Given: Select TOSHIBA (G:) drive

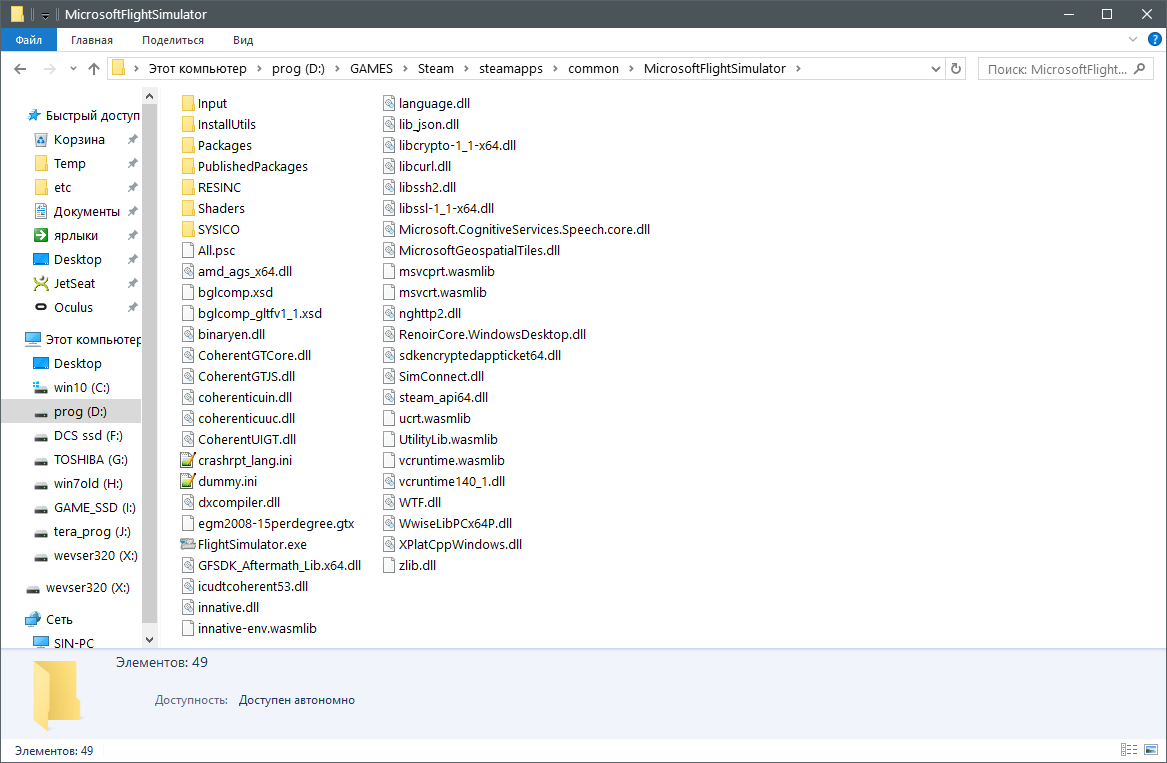Looking at the screenshot, I should [x=90, y=459].
